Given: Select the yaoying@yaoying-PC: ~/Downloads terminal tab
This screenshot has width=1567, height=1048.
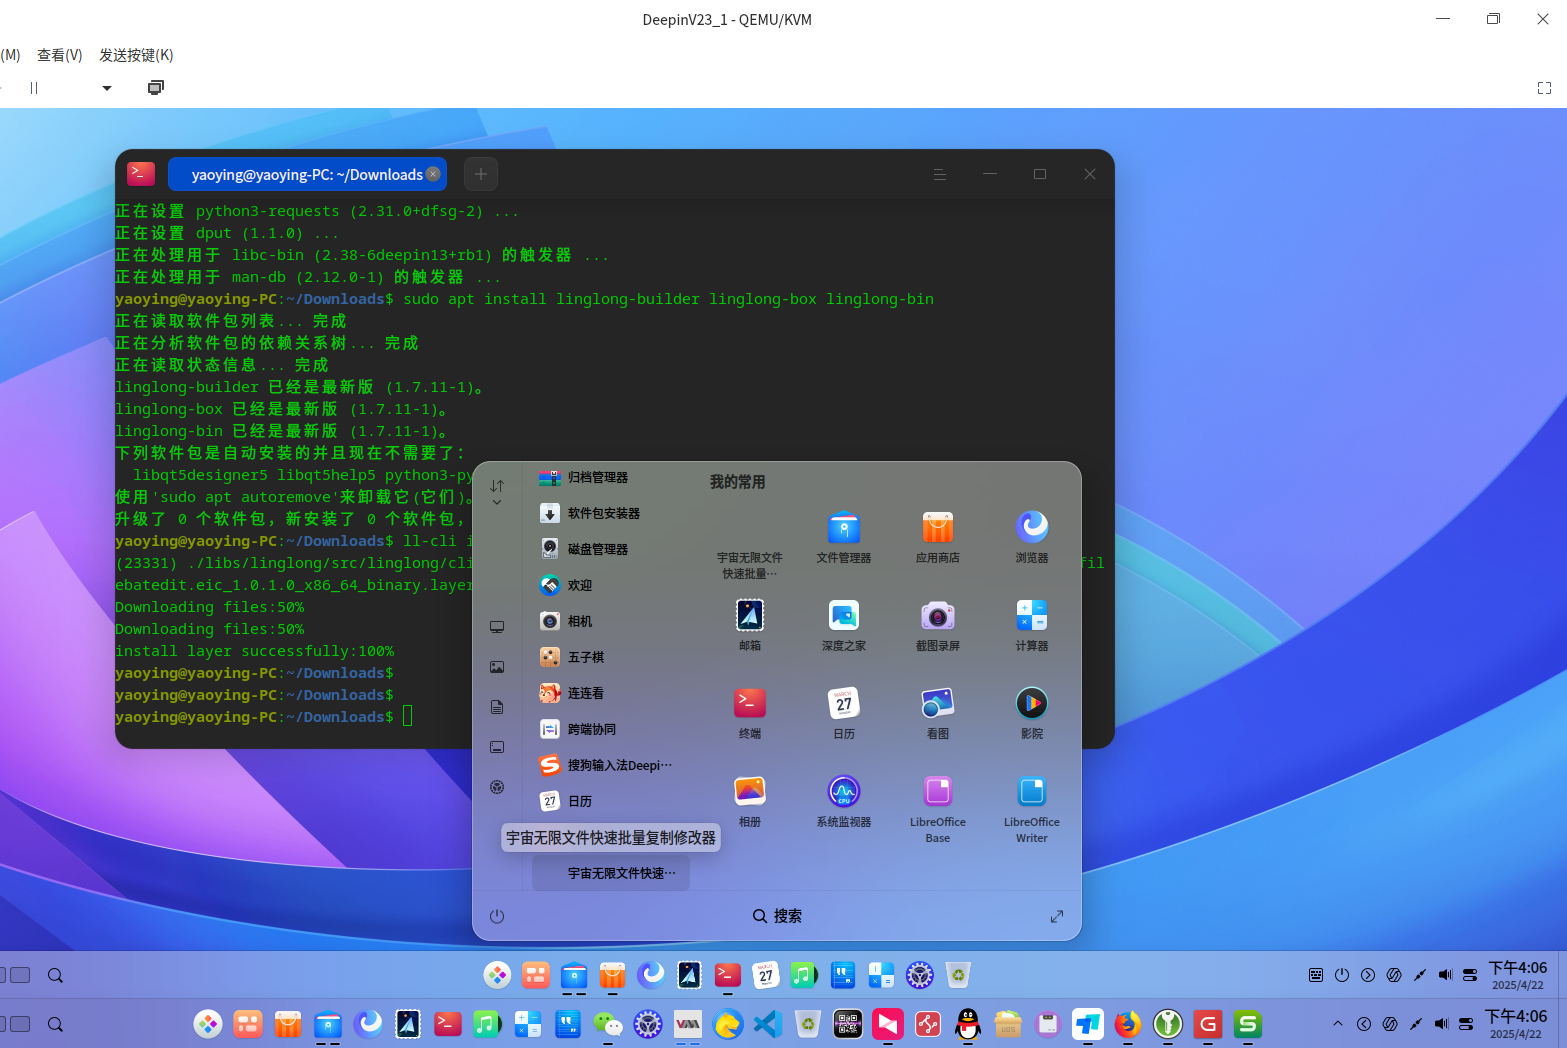Looking at the screenshot, I should coord(307,174).
